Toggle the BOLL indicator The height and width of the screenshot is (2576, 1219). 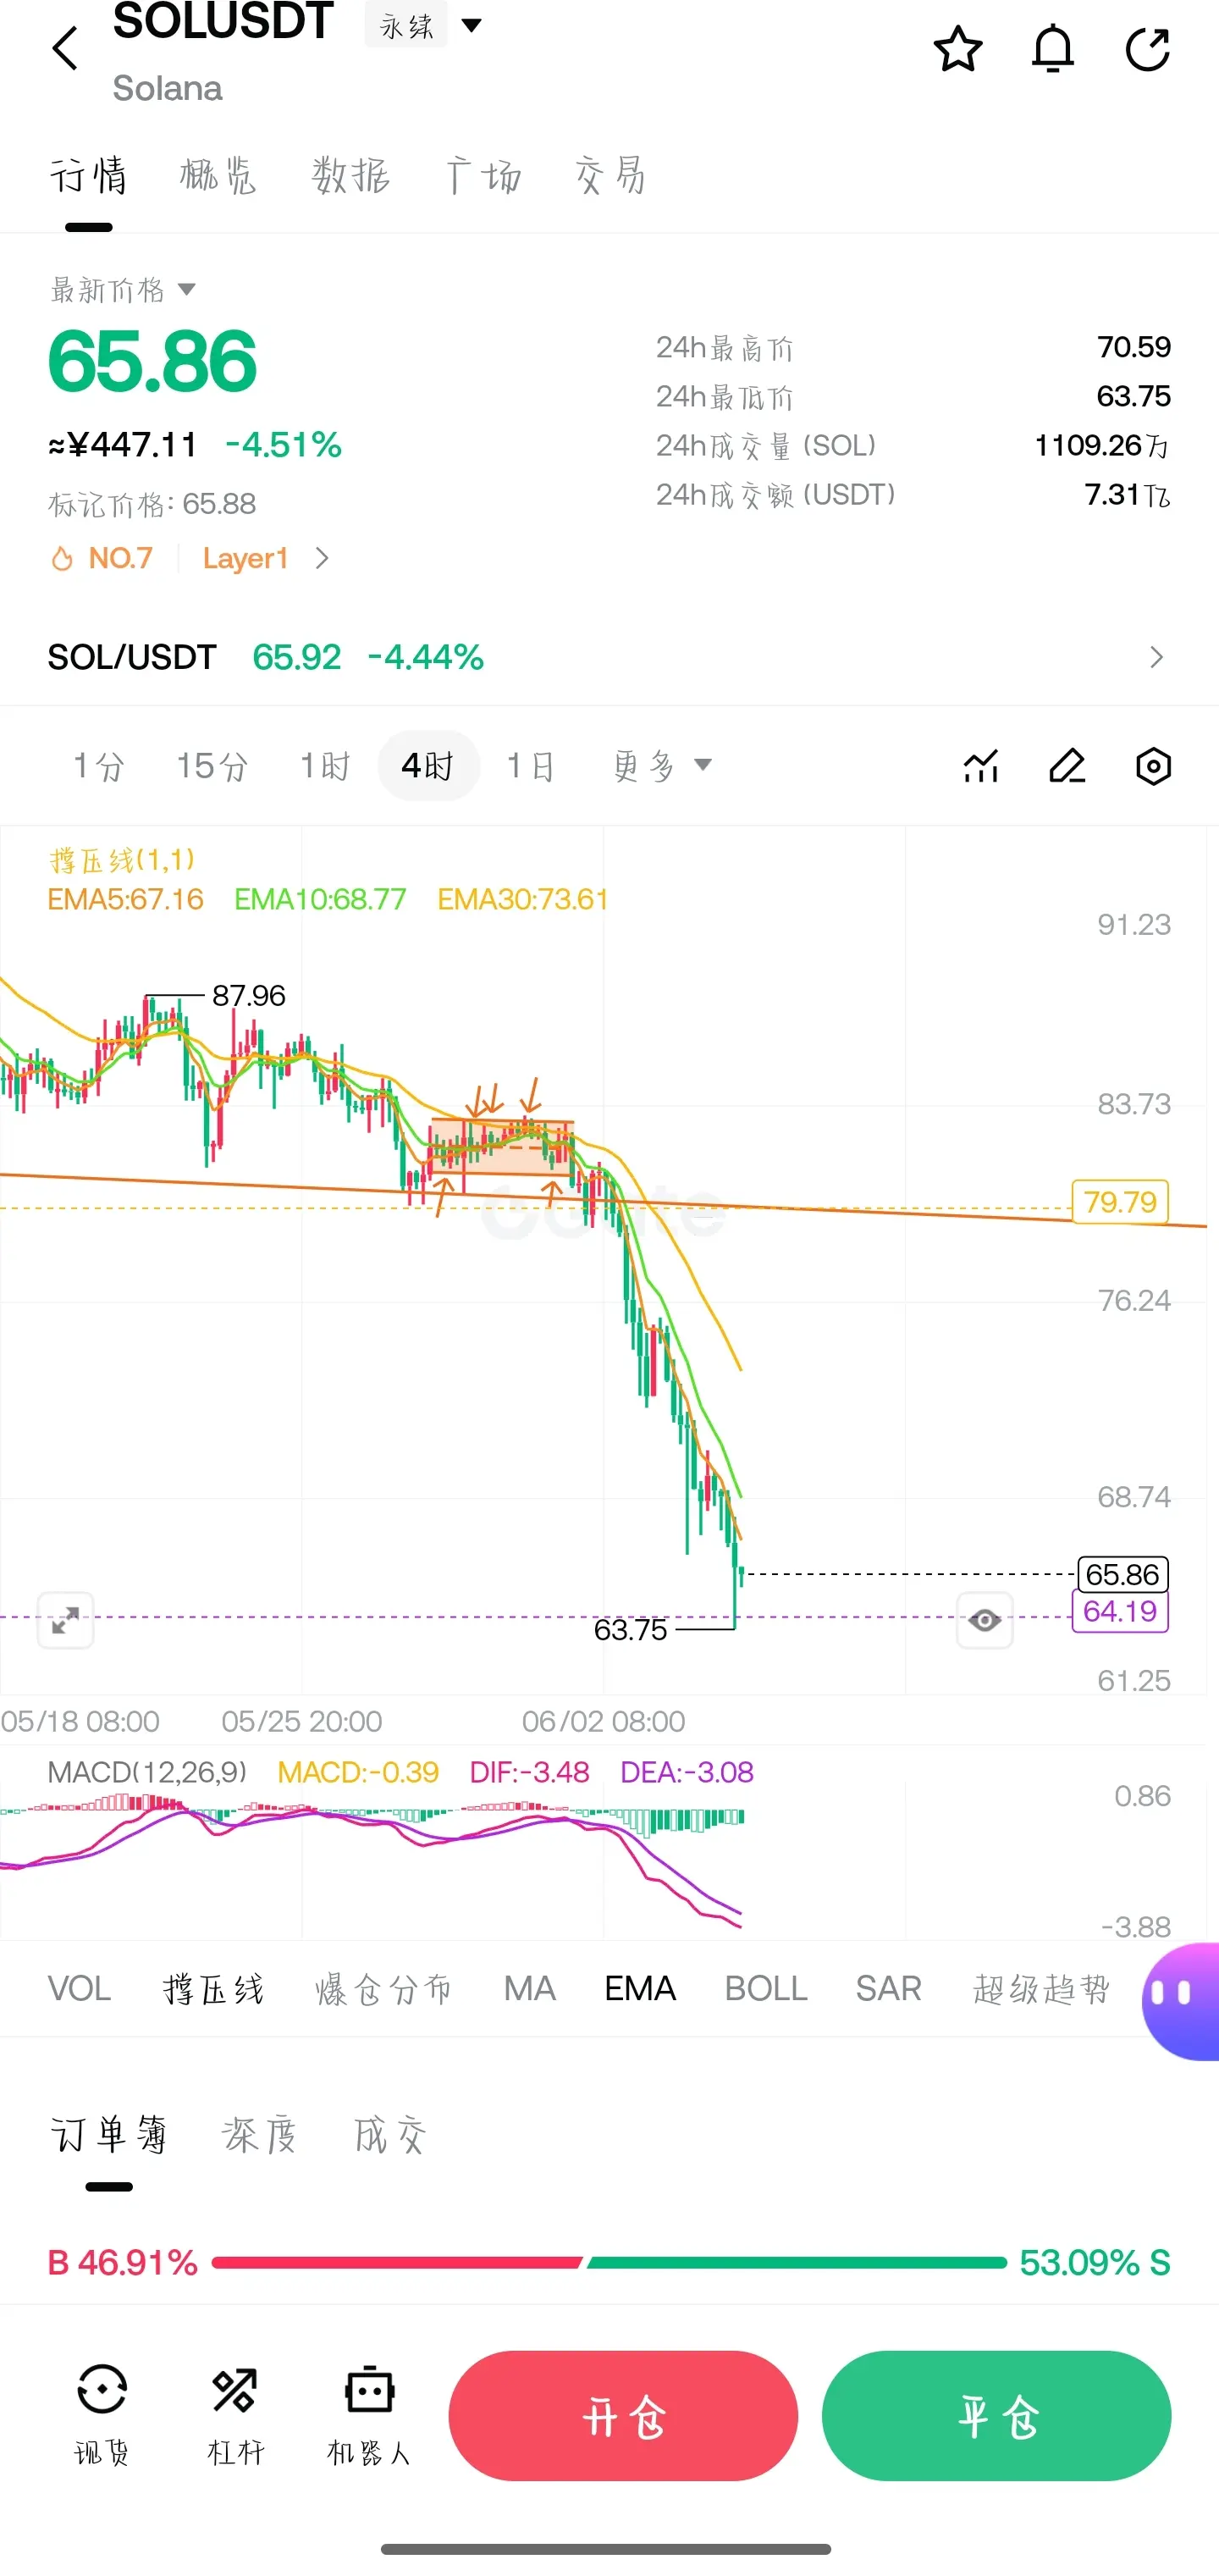tap(766, 1989)
